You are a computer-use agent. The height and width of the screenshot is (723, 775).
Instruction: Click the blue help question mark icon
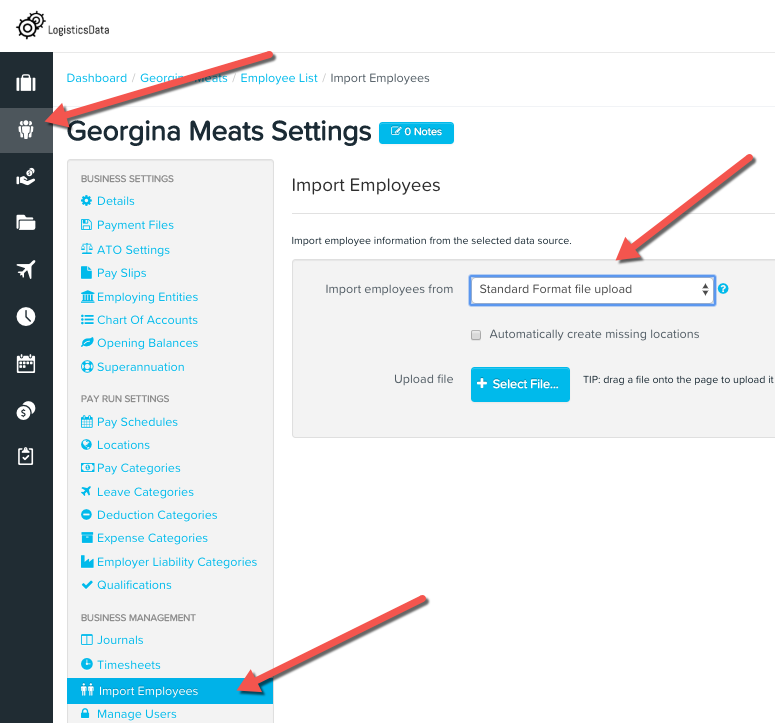(x=723, y=289)
